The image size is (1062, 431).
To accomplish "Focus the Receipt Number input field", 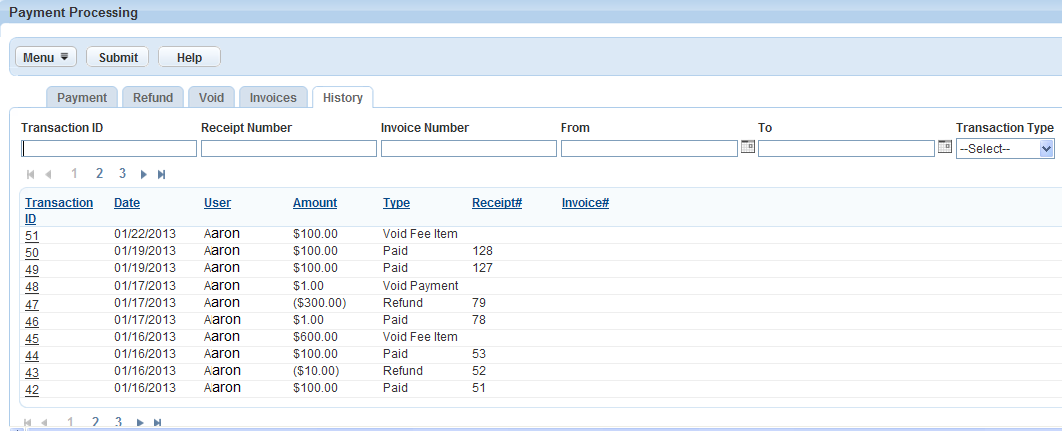I will [288, 148].
